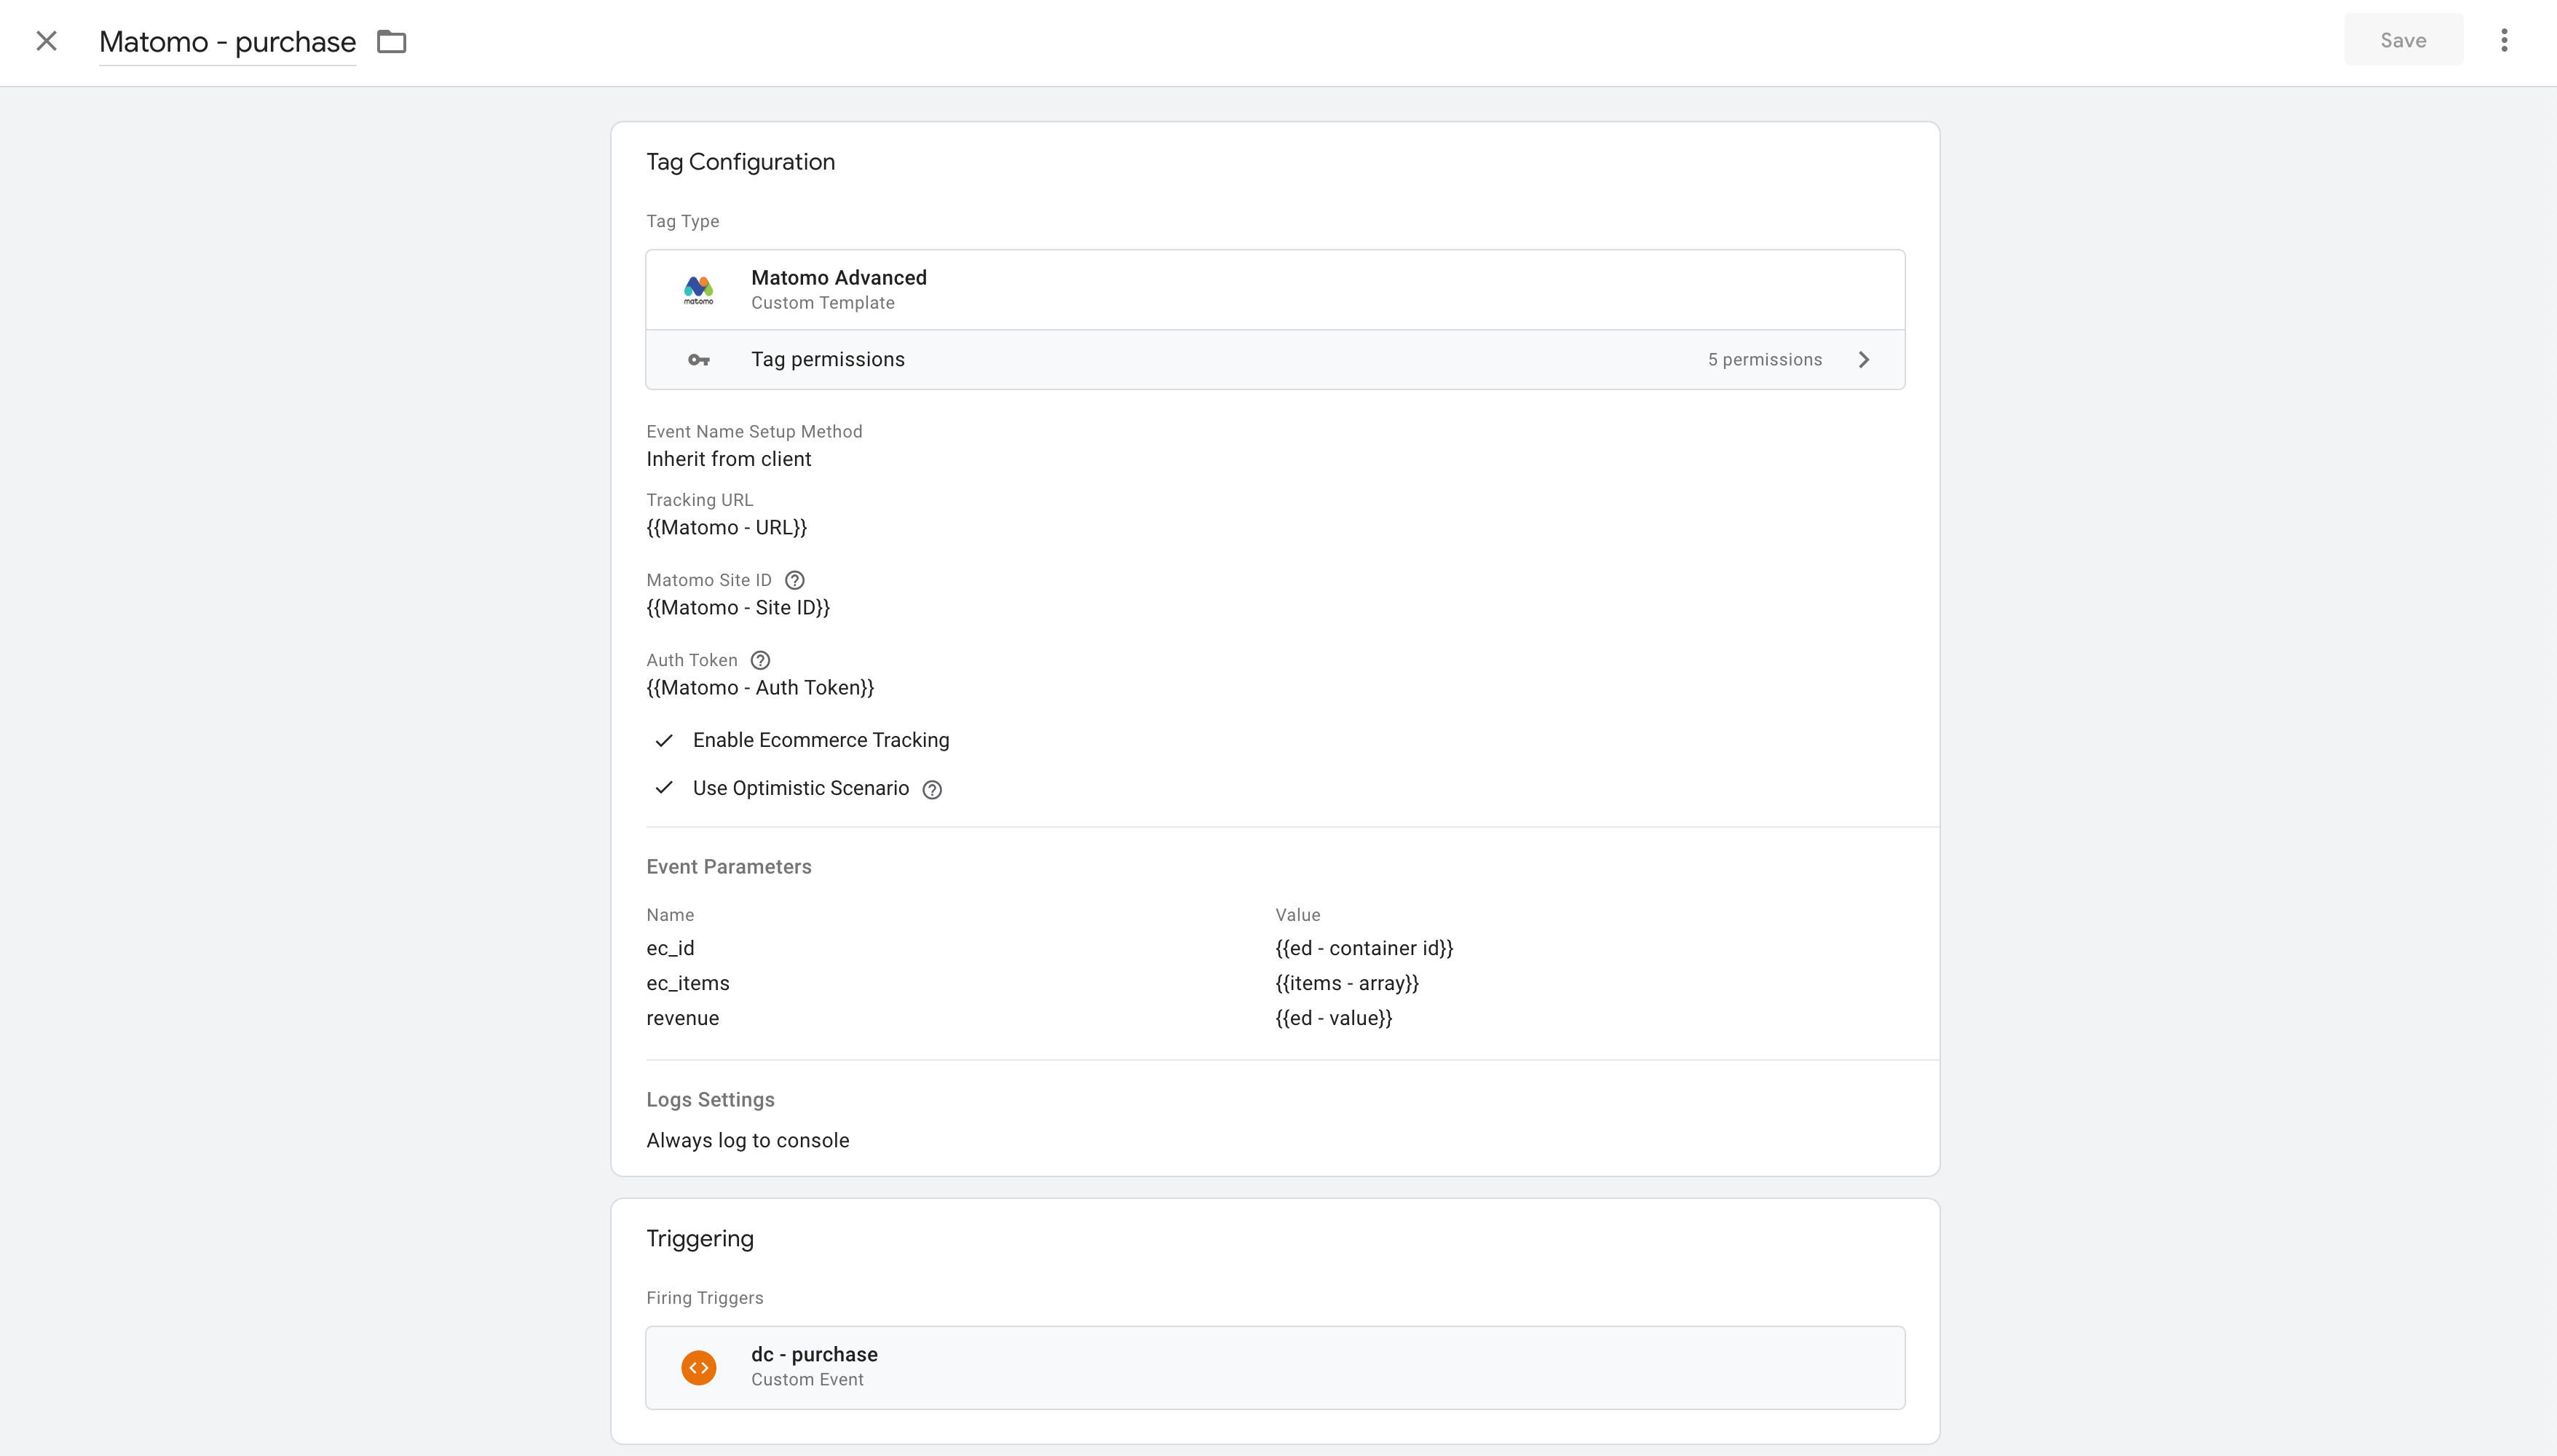
Task: Click the {{Matomo - Auth Token}} value
Action: [760, 687]
